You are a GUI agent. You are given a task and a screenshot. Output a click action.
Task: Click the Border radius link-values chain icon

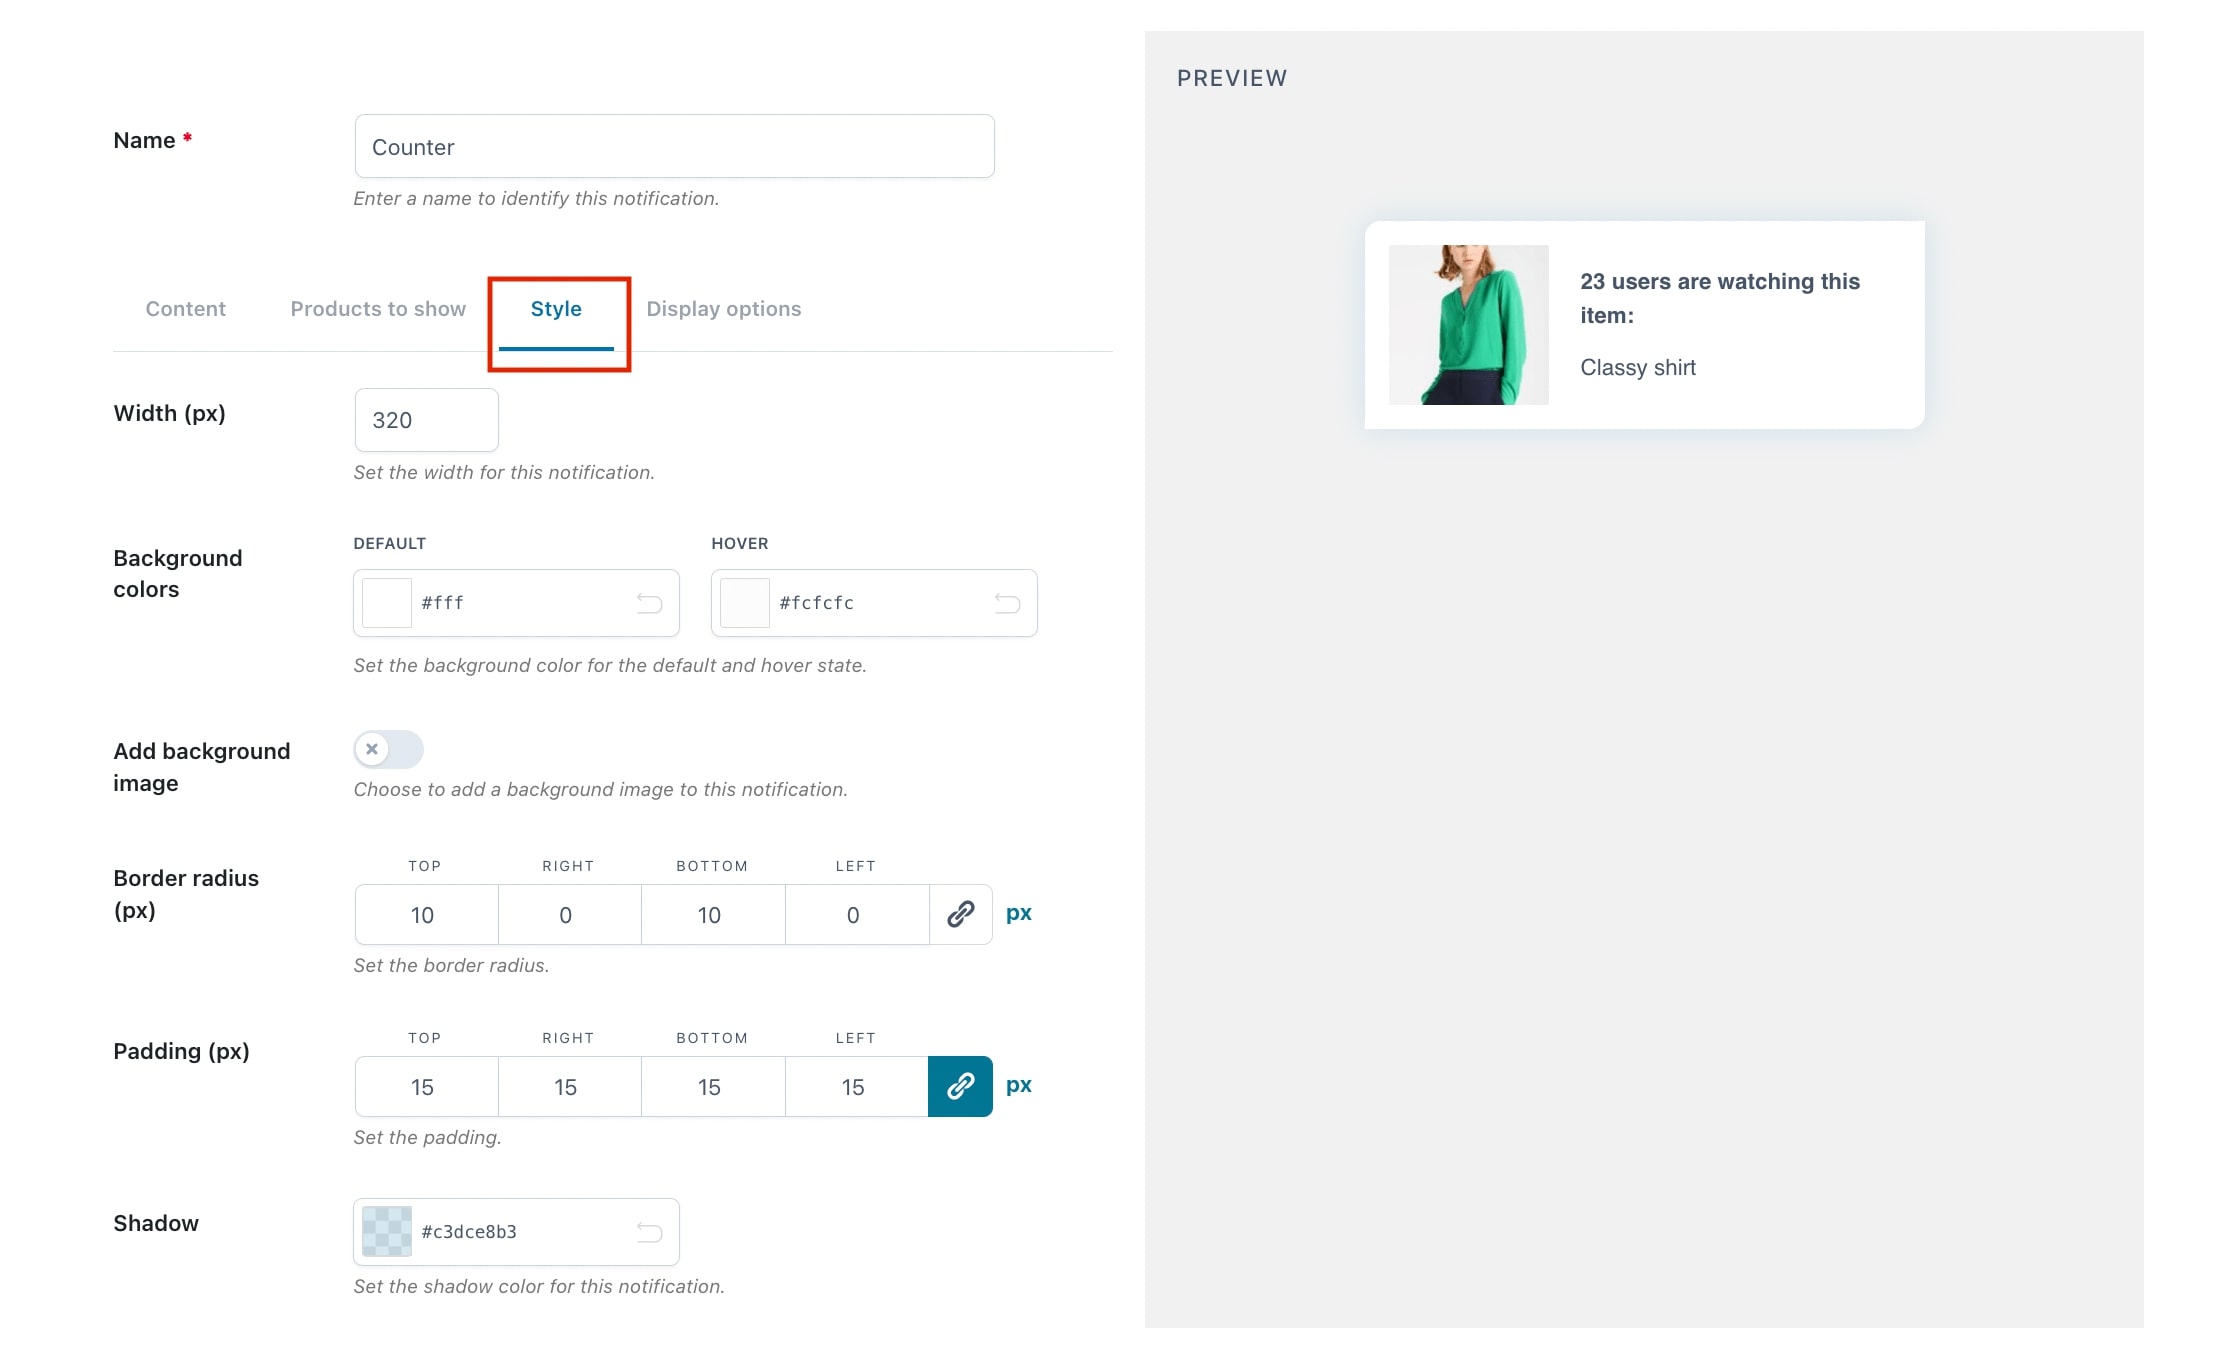pos(960,914)
